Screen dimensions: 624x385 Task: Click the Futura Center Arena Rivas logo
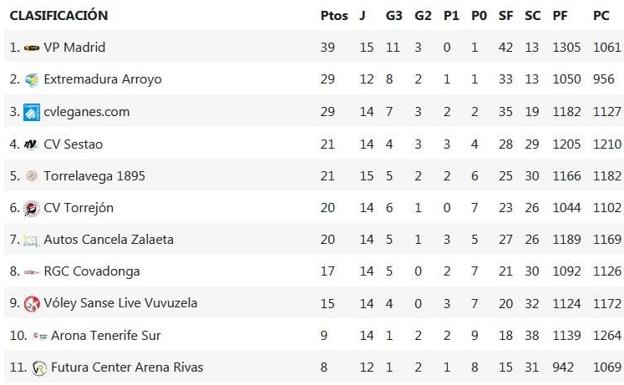(39, 367)
